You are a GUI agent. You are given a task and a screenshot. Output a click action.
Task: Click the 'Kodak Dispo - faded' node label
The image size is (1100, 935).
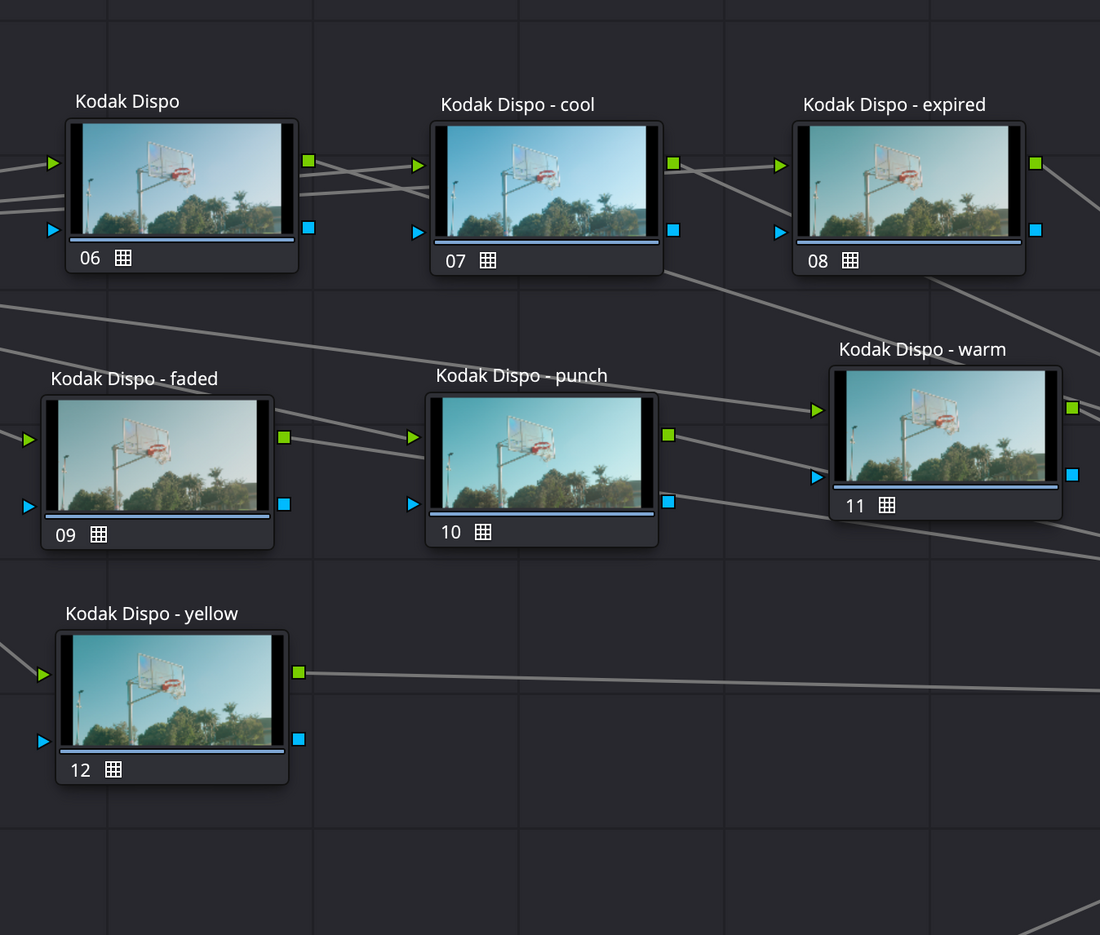pyautogui.click(x=135, y=379)
